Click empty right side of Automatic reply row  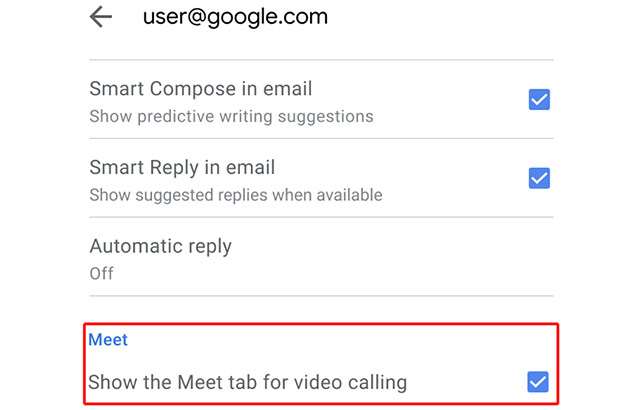click(x=450, y=258)
